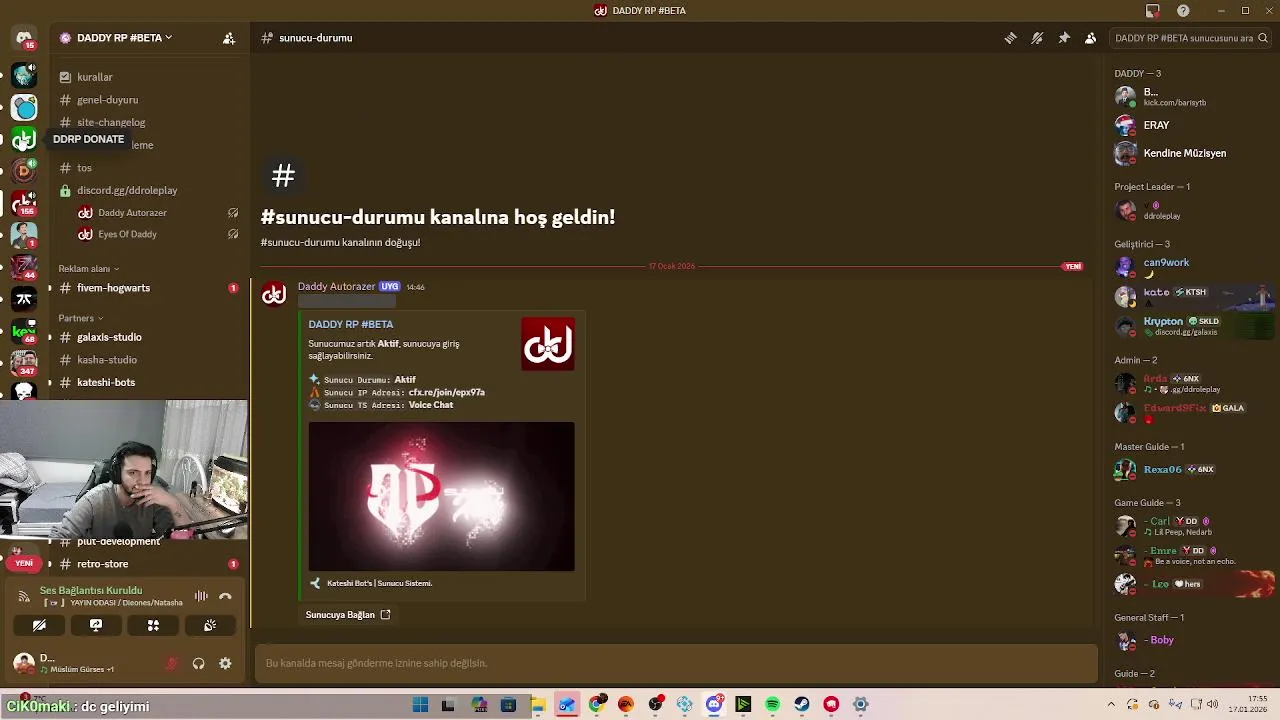Open threads icon in channel header
This screenshot has height=720, width=1280.
pyautogui.click(x=1011, y=38)
